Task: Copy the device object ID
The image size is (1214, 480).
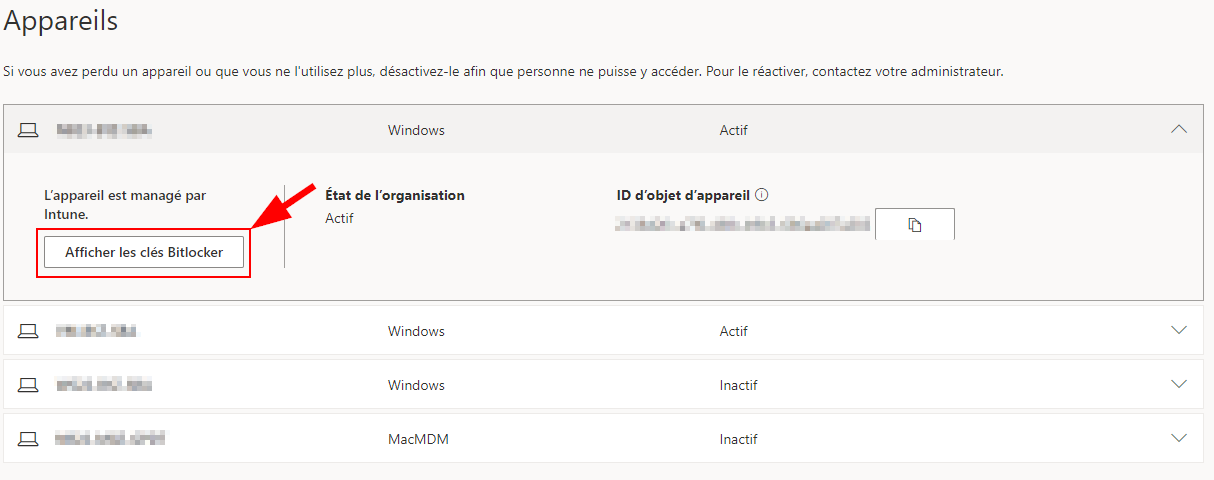Action: click(914, 225)
